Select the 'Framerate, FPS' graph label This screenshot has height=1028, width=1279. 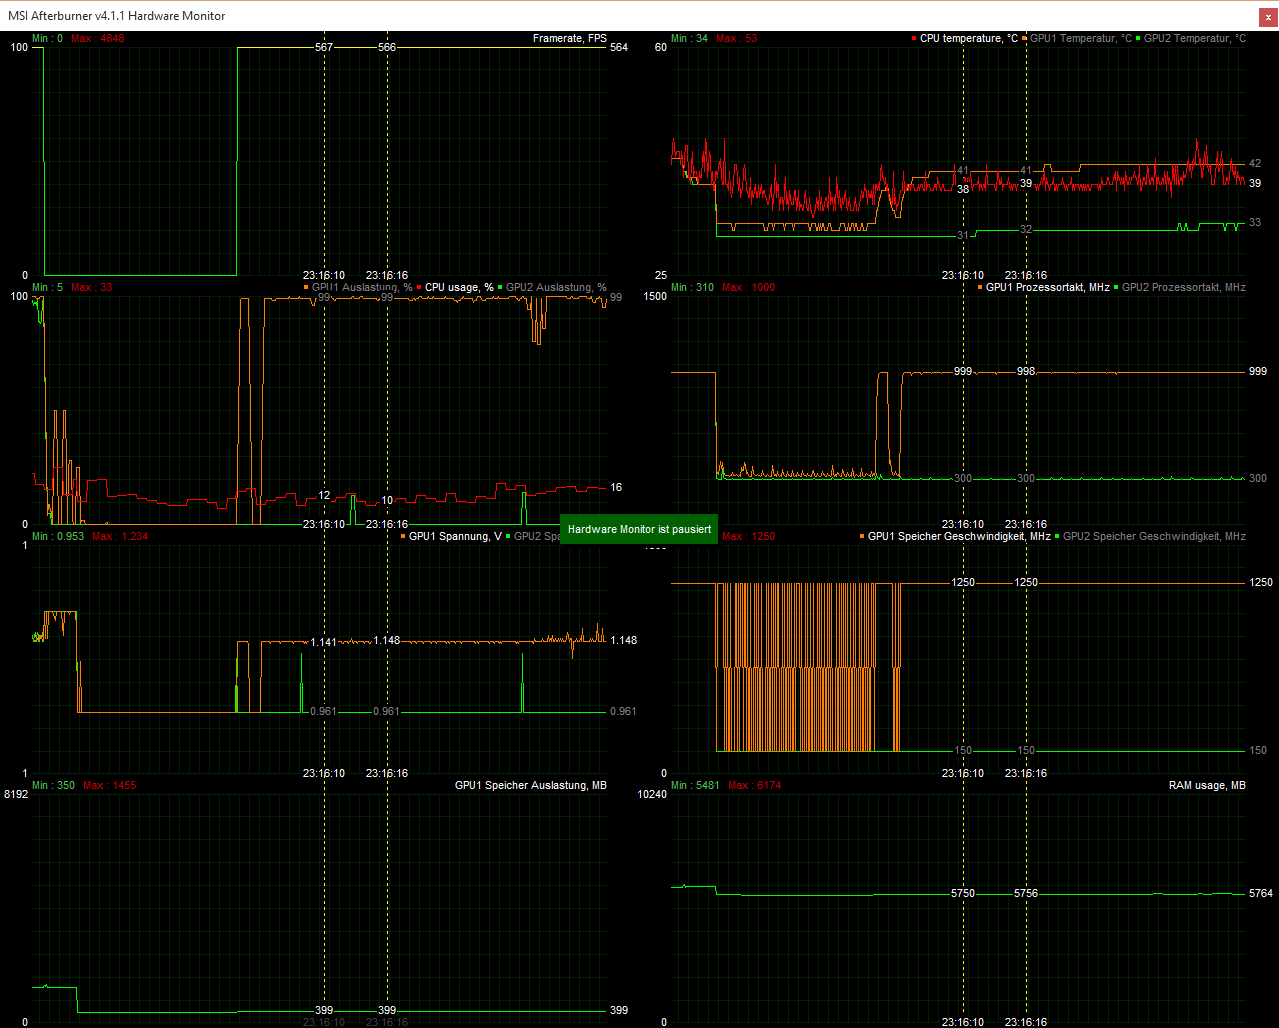click(x=570, y=38)
